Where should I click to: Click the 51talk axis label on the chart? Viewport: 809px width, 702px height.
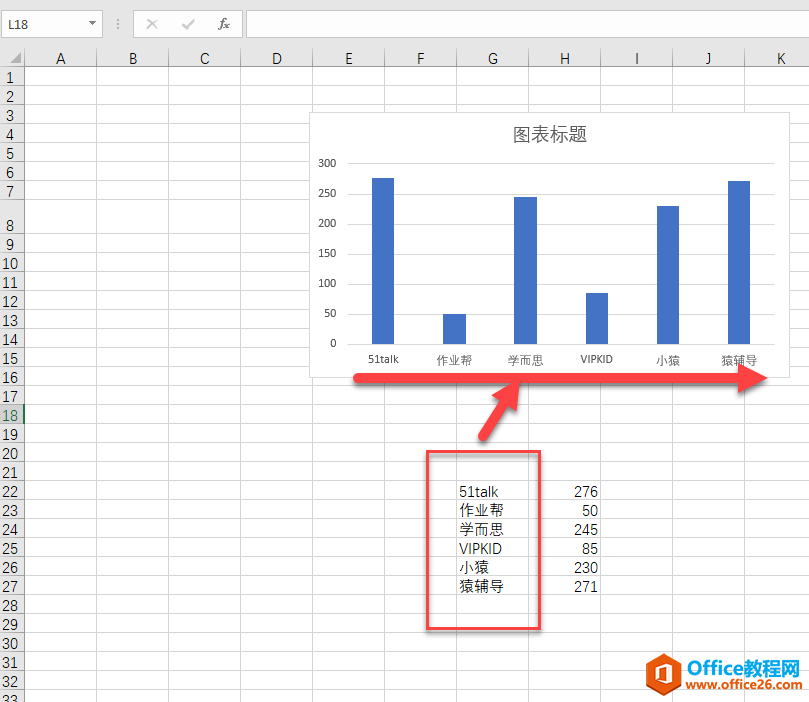tap(382, 359)
